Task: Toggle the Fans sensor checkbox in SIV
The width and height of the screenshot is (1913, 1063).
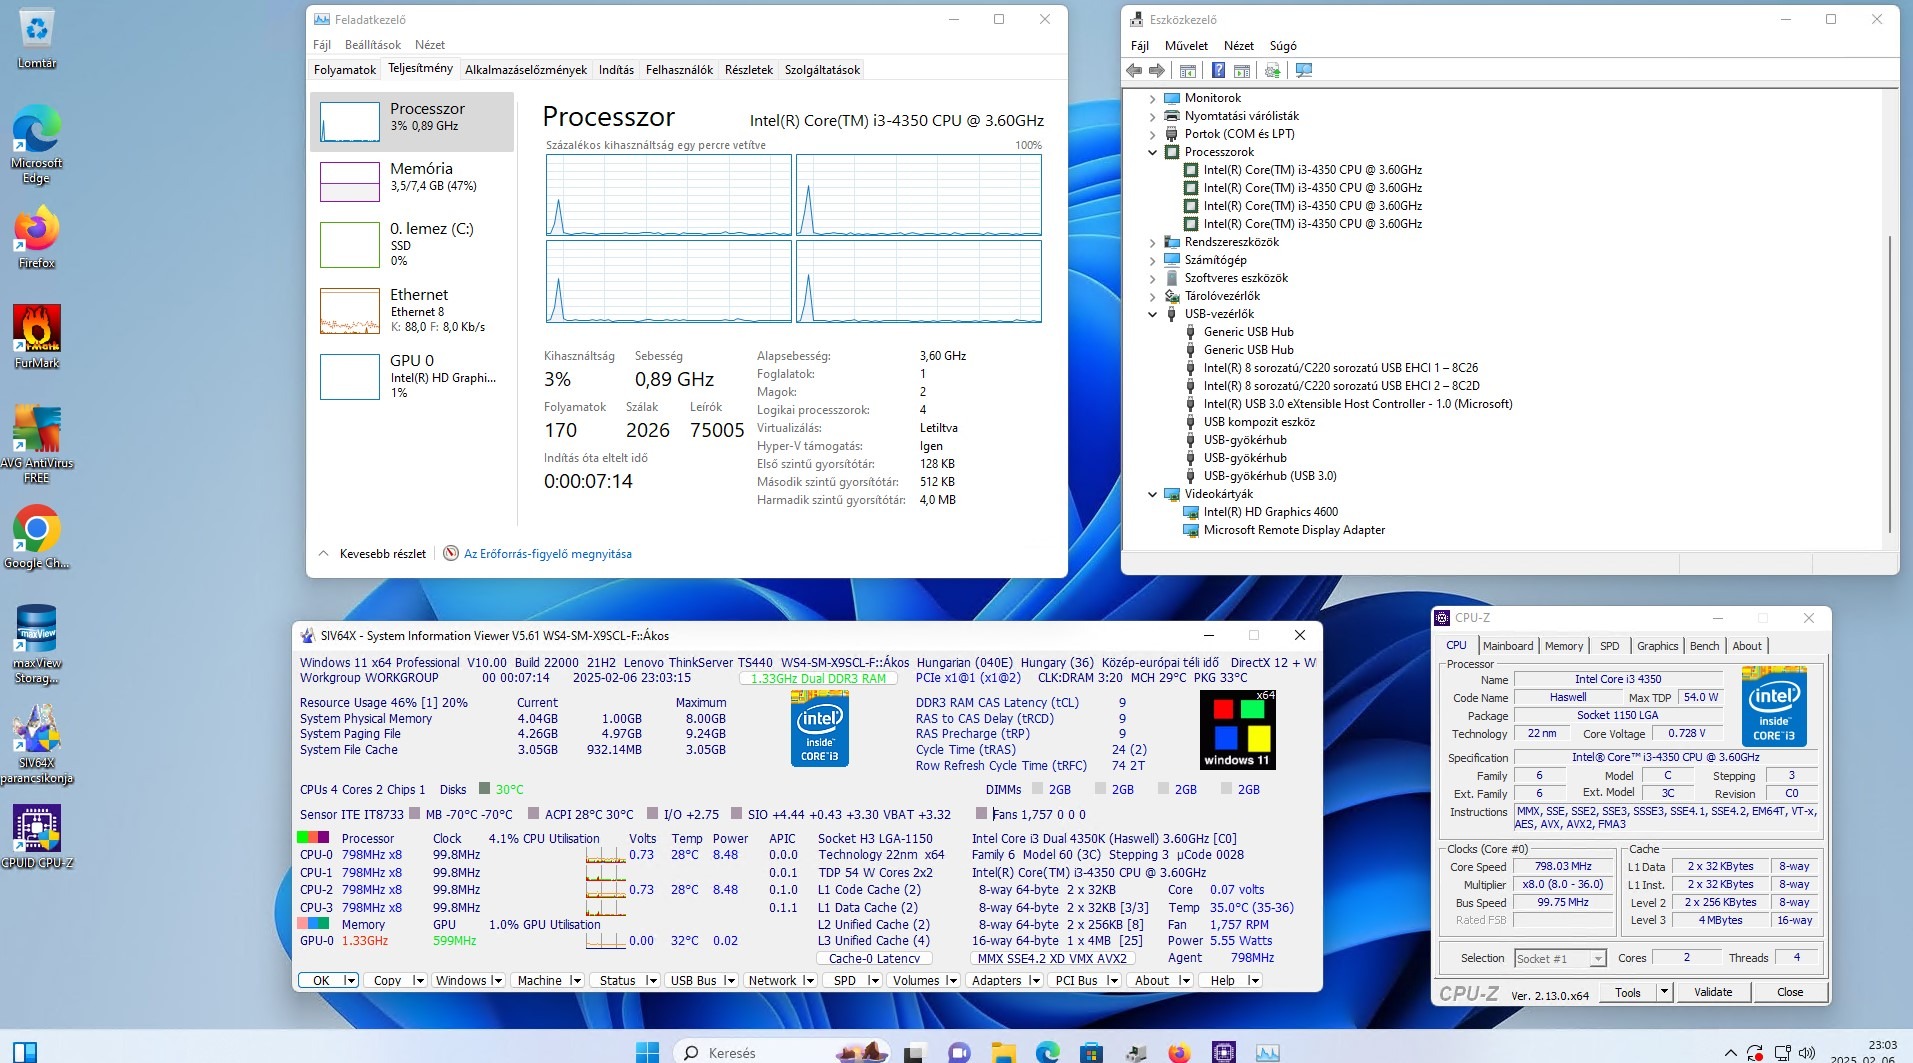Action: point(982,814)
